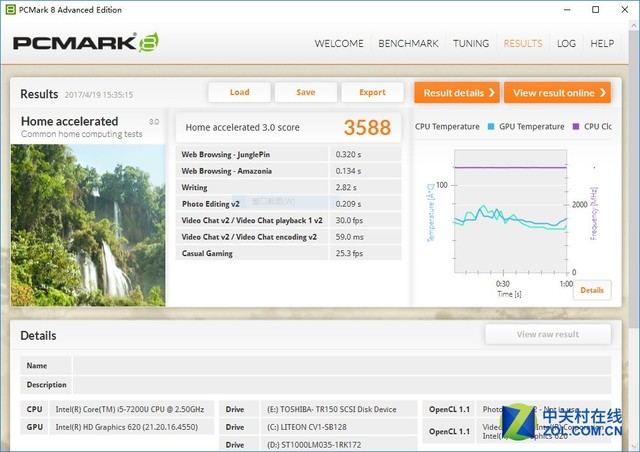This screenshot has width=640, height=452.
Task: Click the temperature and frequency chart
Action: pos(510,212)
